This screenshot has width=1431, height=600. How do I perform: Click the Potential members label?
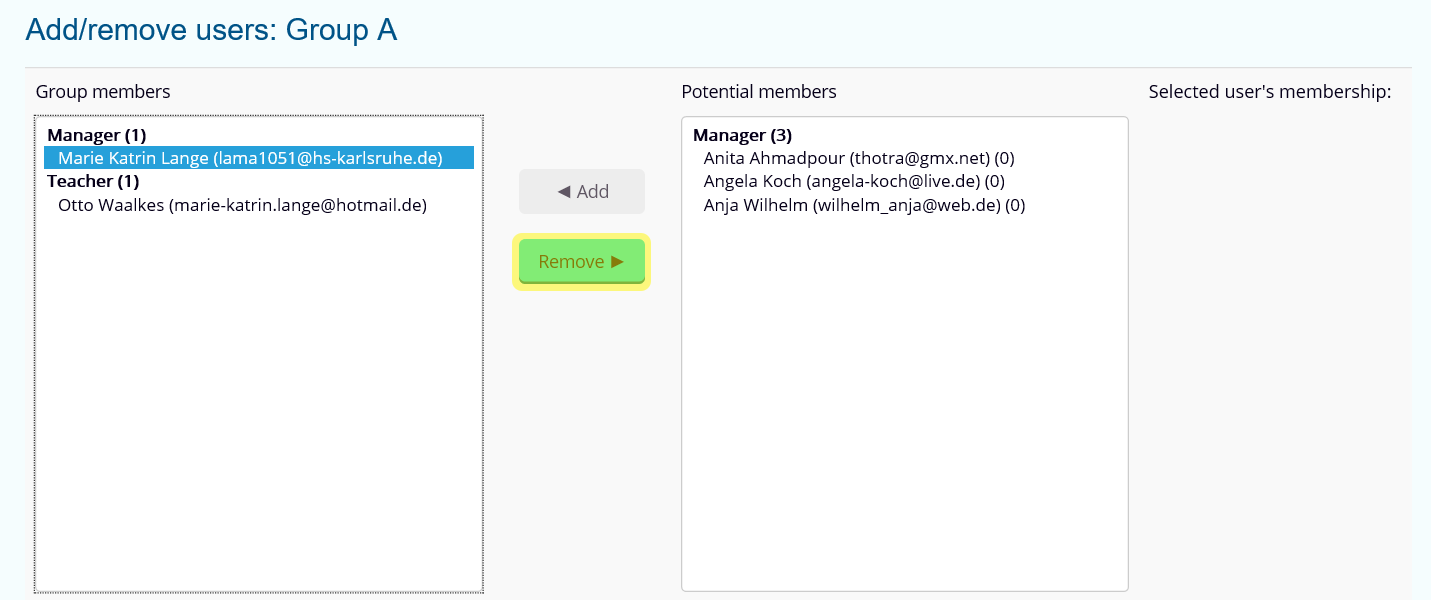[758, 92]
